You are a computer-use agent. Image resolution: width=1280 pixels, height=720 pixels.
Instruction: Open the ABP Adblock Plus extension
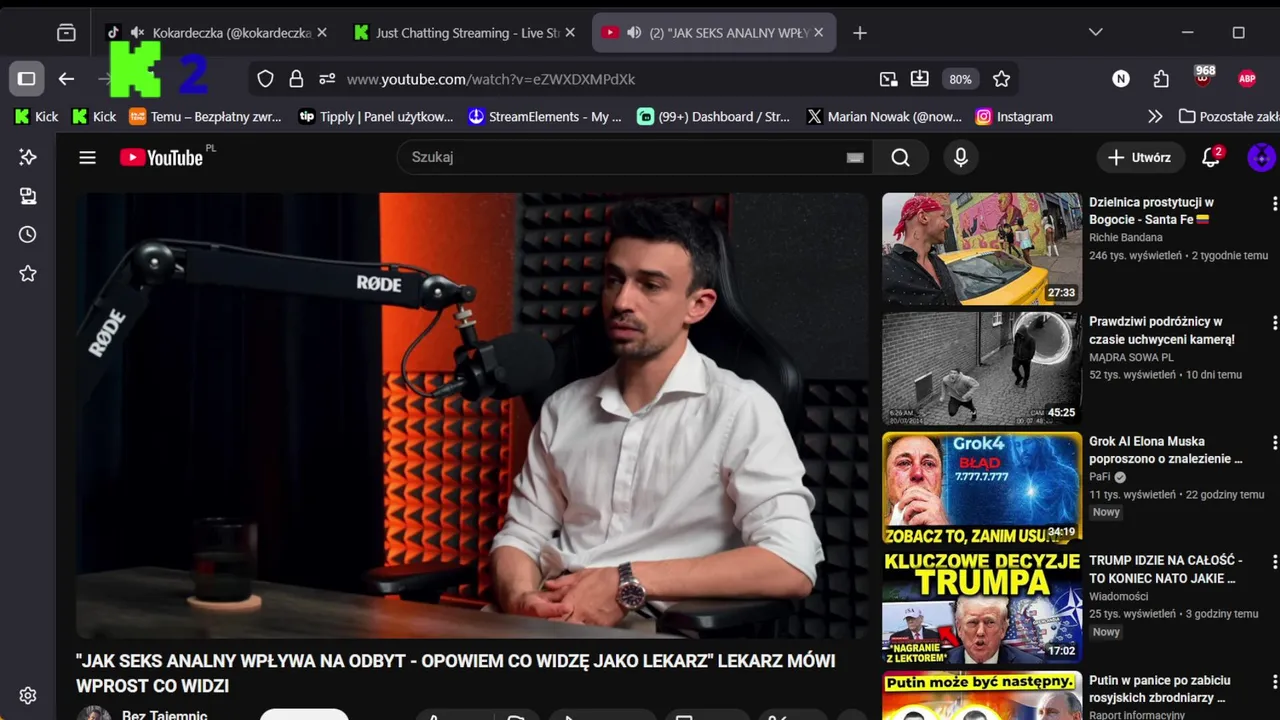(x=1247, y=79)
